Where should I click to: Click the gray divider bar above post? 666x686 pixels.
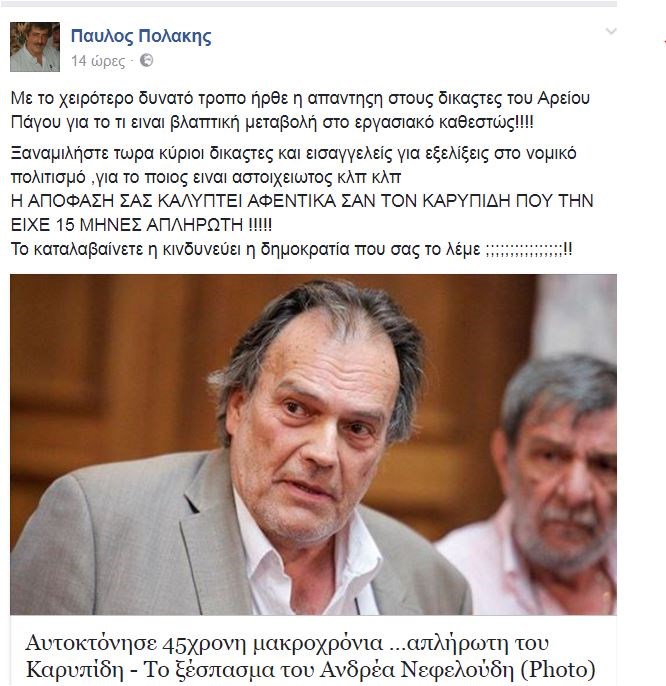(x=308, y=4)
